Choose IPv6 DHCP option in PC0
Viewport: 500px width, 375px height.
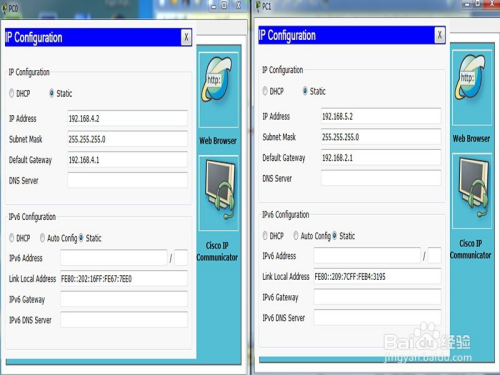point(12,238)
